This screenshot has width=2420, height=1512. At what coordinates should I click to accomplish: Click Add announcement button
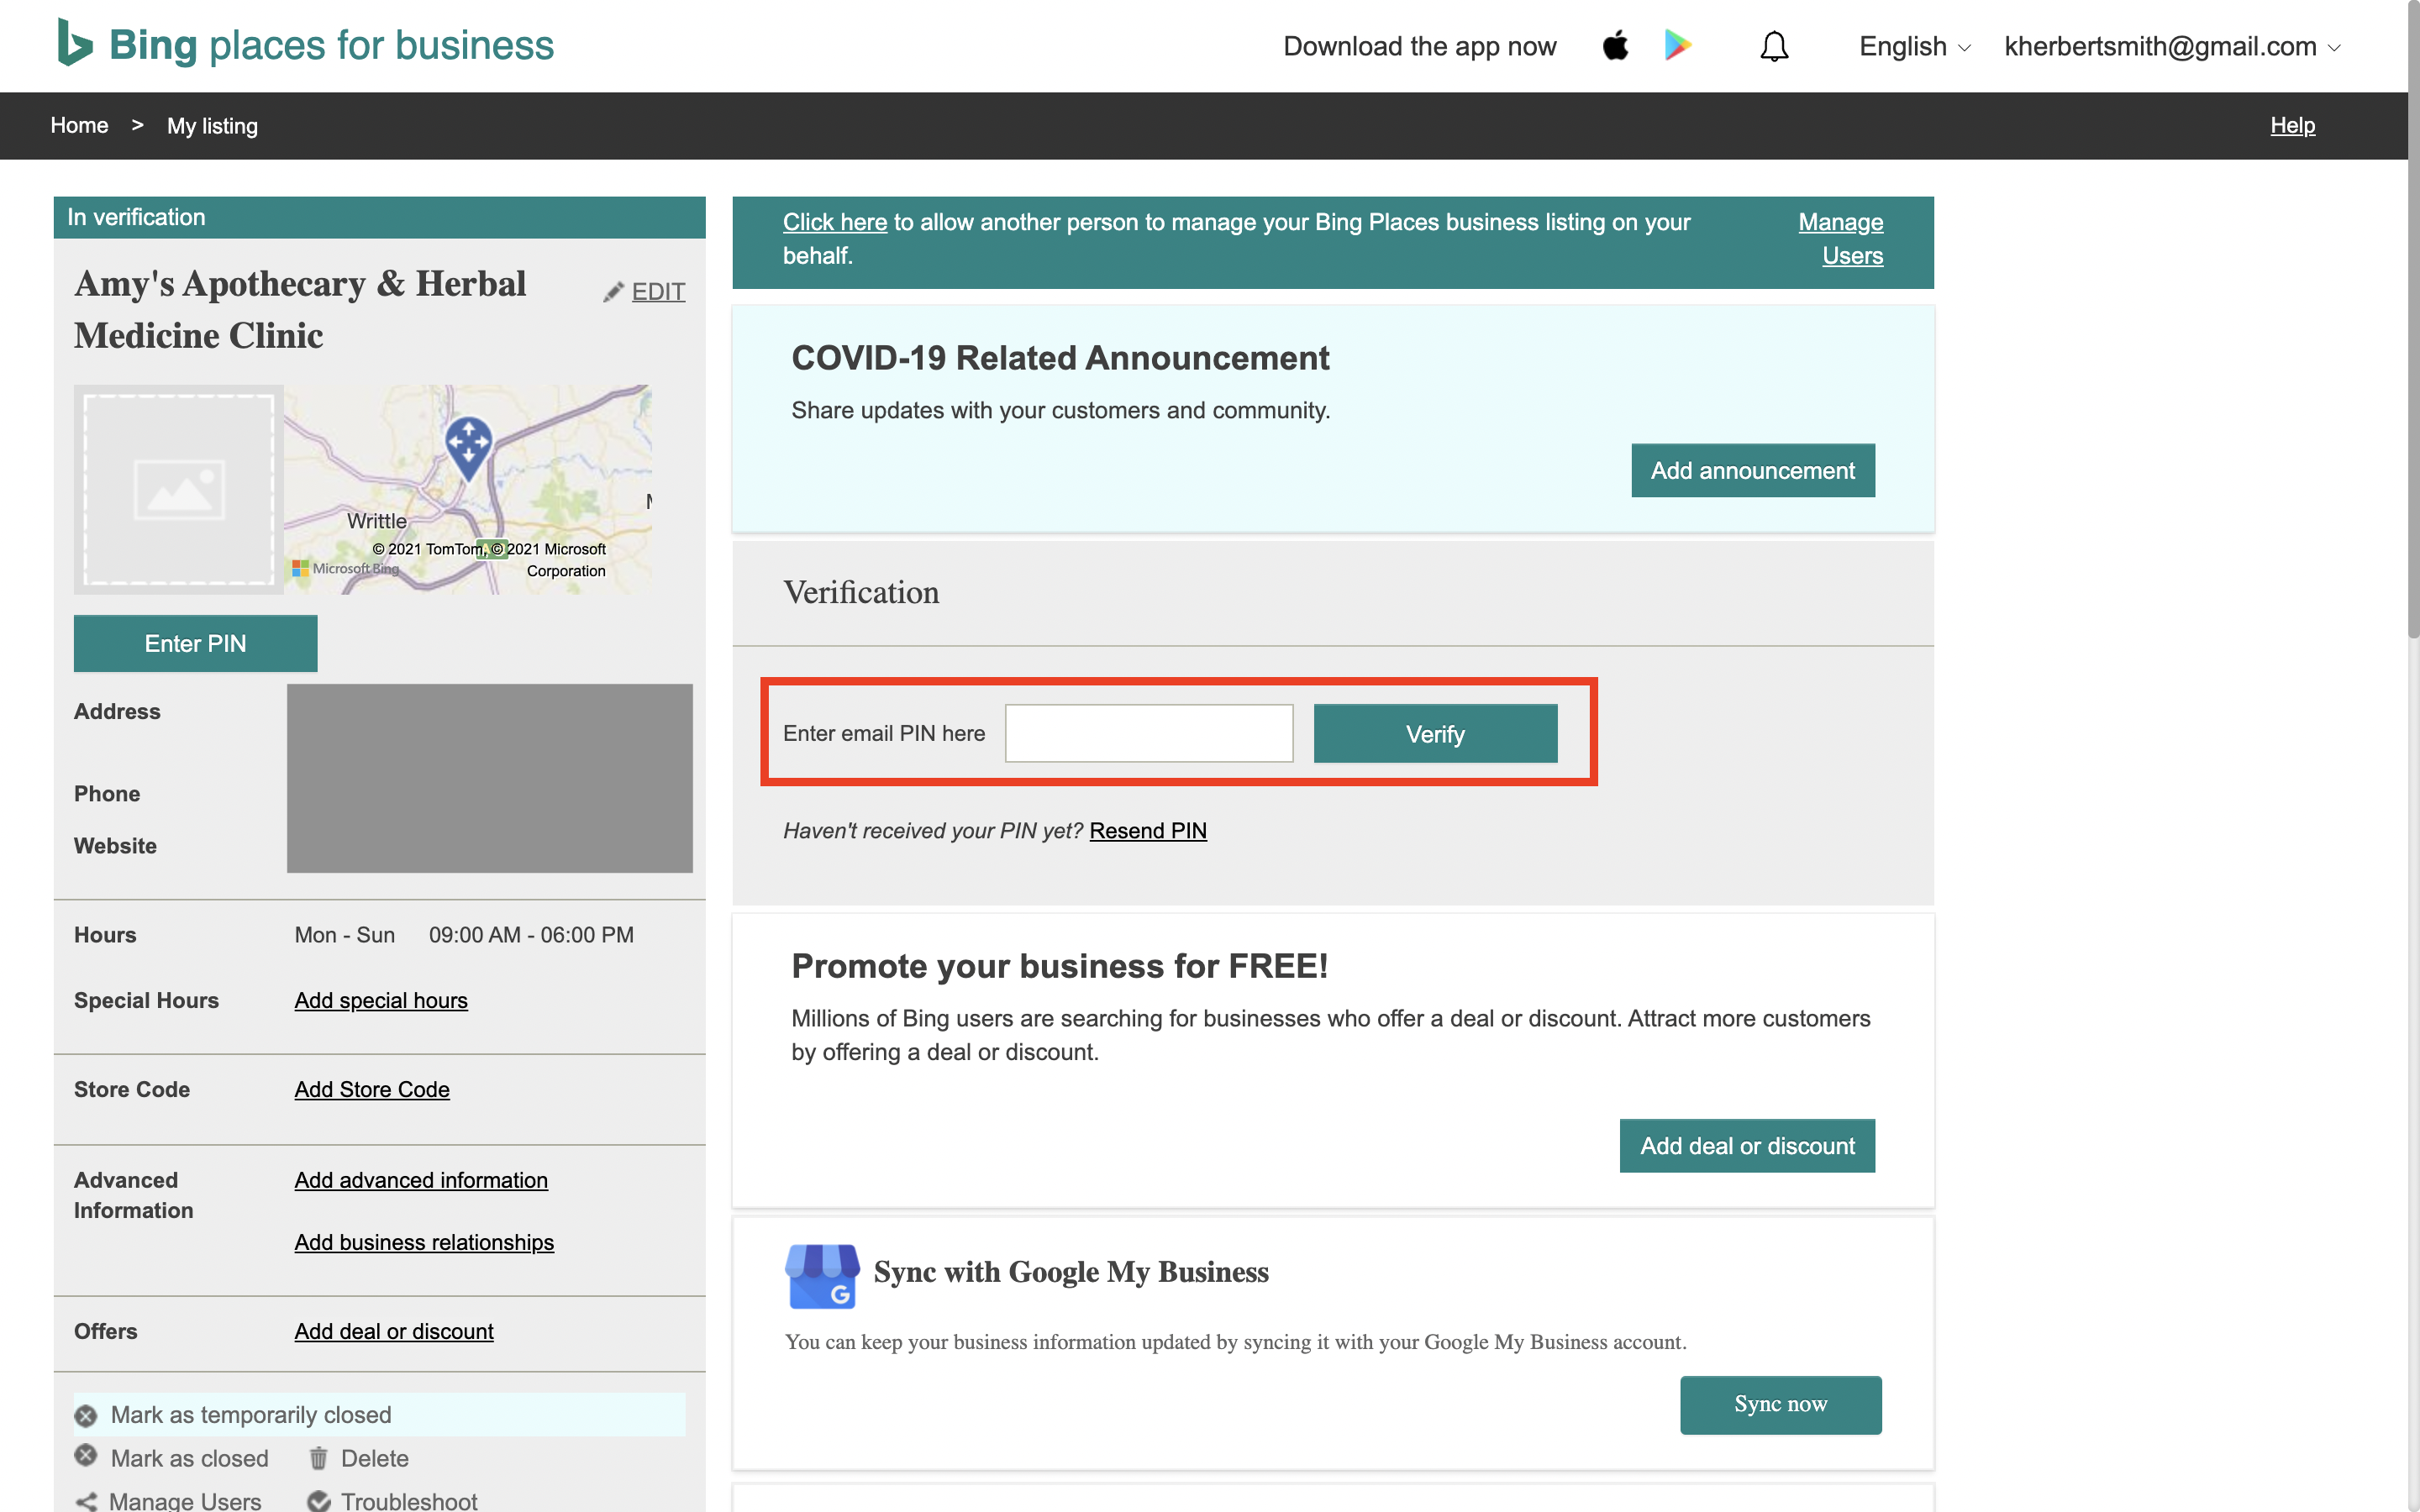pyautogui.click(x=1752, y=470)
